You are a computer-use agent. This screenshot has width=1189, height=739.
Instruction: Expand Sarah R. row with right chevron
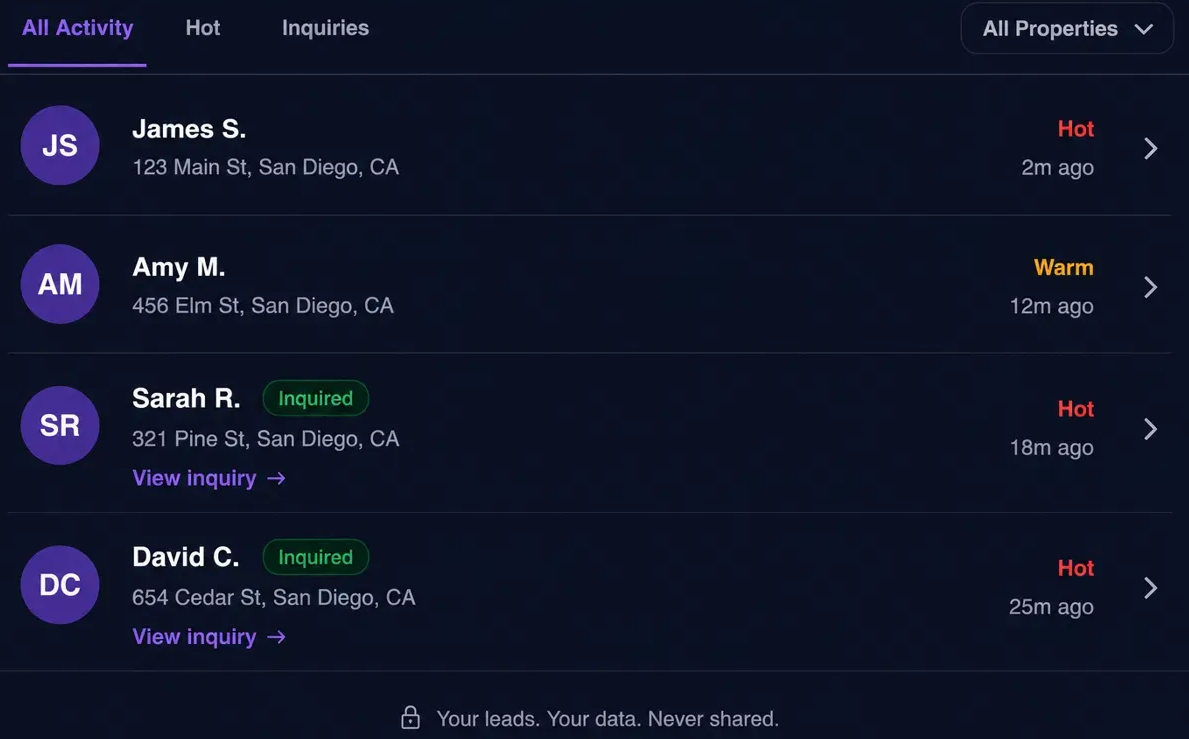click(x=1150, y=429)
